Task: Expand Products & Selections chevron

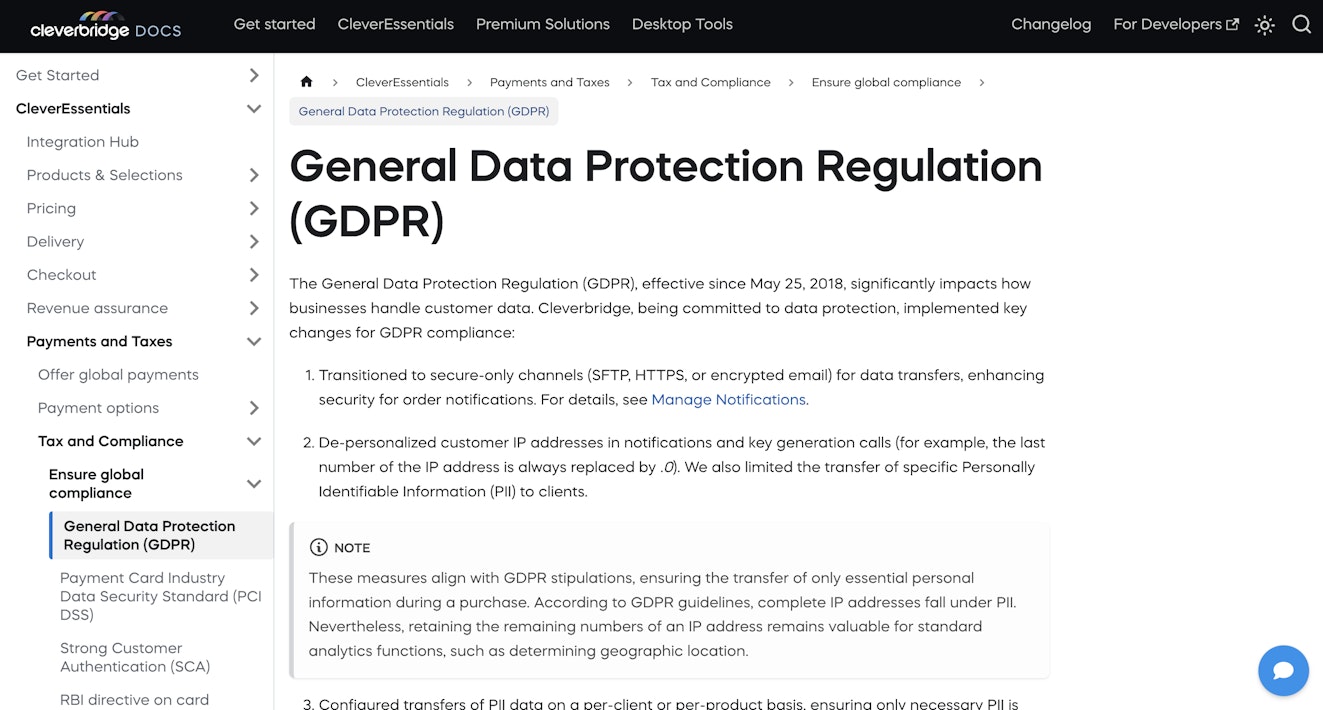Action: [254, 175]
